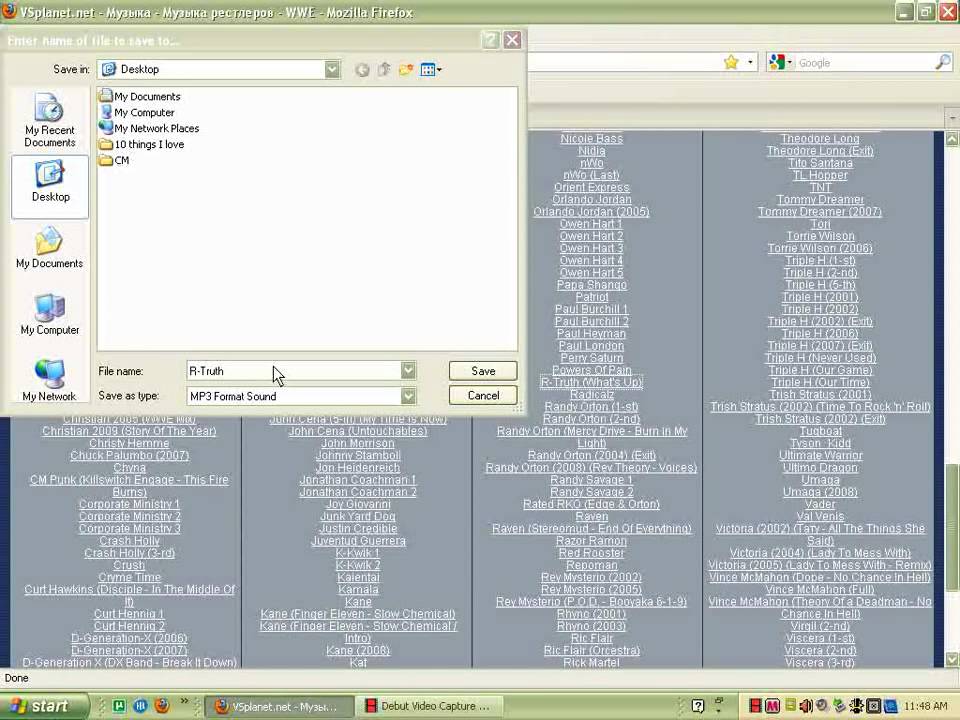
Task: Click the tab list dropdown arrow in Firefox
Action: click(x=952, y=116)
